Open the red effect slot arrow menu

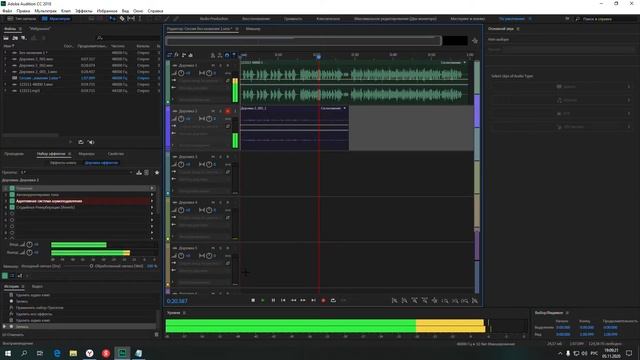tap(152, 201)
